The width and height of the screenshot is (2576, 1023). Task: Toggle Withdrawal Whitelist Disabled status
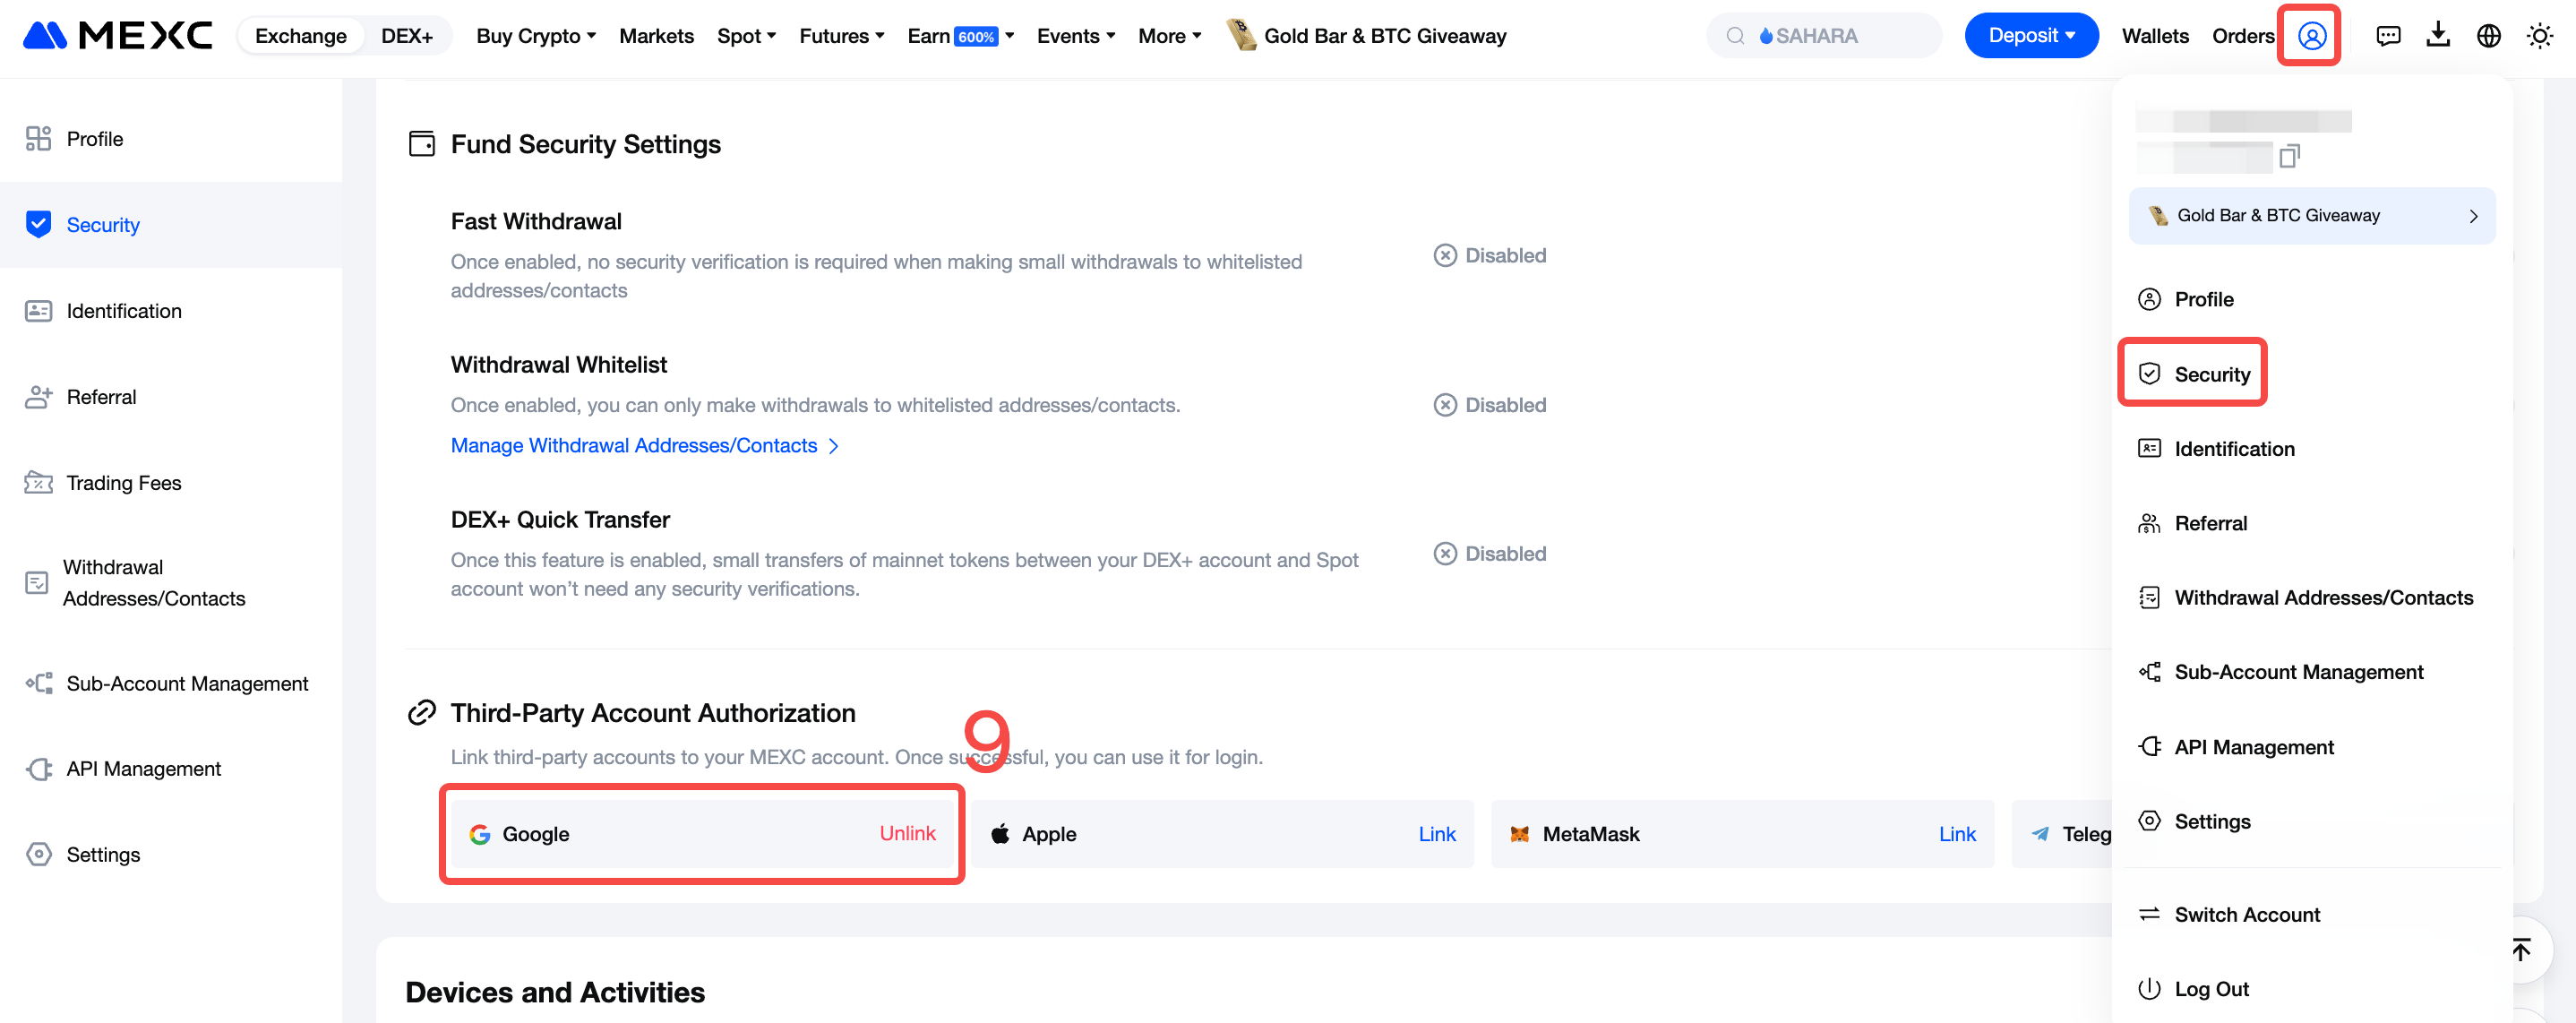[1490, 405]
